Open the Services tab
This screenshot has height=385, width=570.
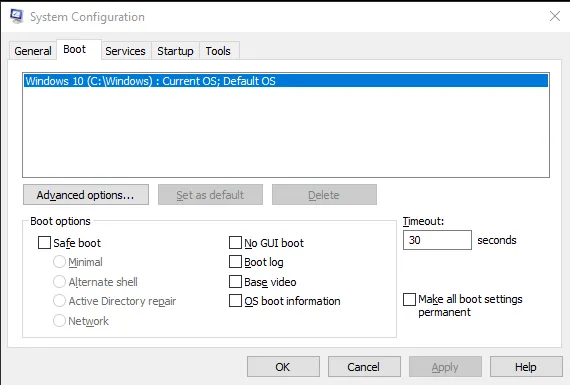pyautogui.click(x=125, y=51)
